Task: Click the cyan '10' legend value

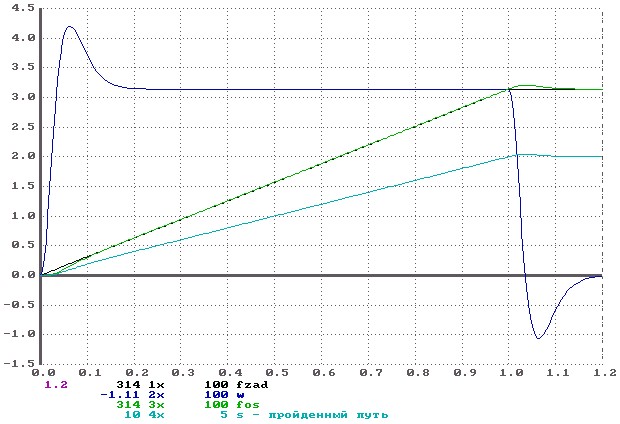Action: coord(132,415)
